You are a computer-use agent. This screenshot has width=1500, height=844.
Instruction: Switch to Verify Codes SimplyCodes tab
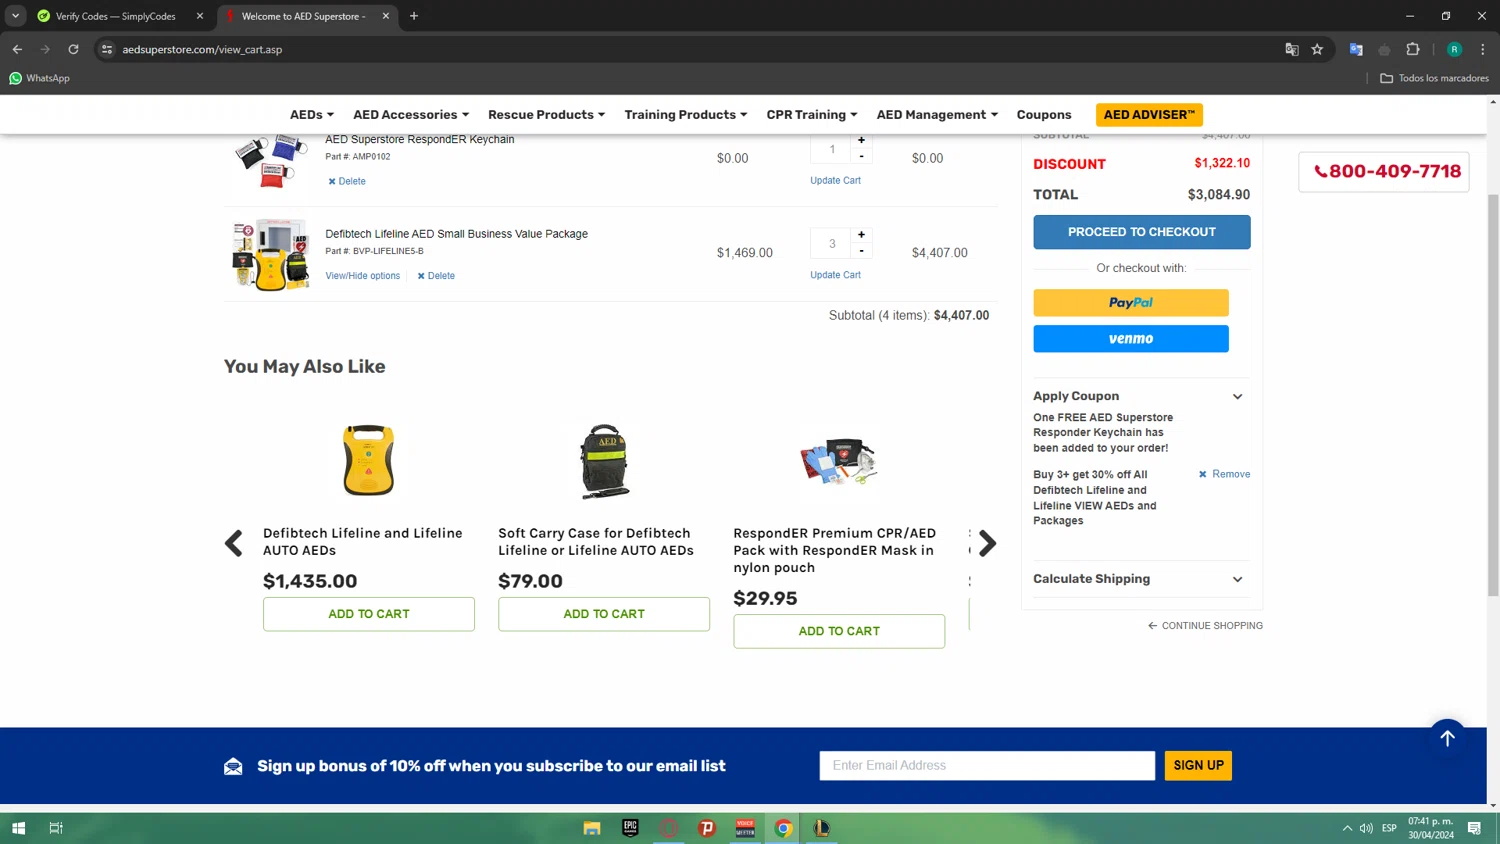tap(116, 16)
